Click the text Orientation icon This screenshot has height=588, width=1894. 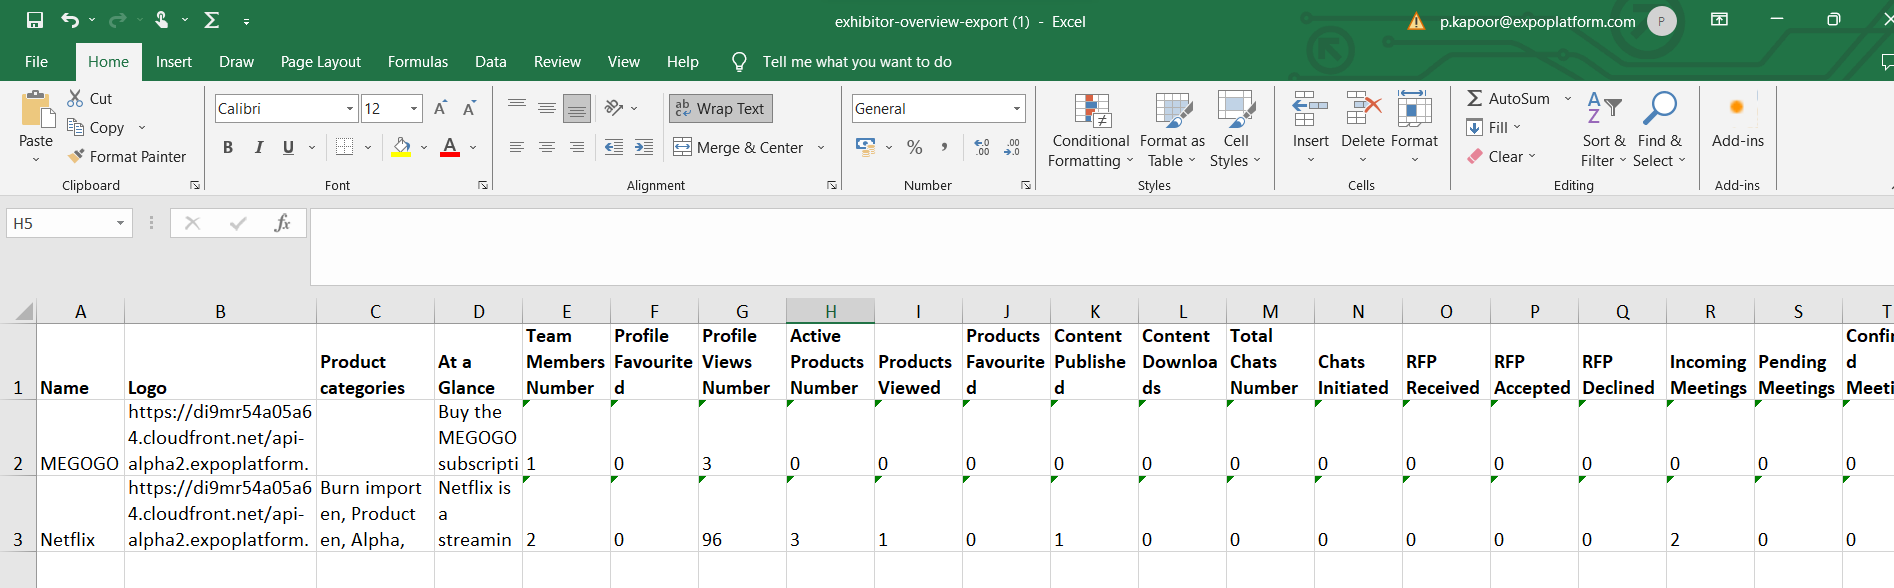pyautogui.click(x=614, y=108)
